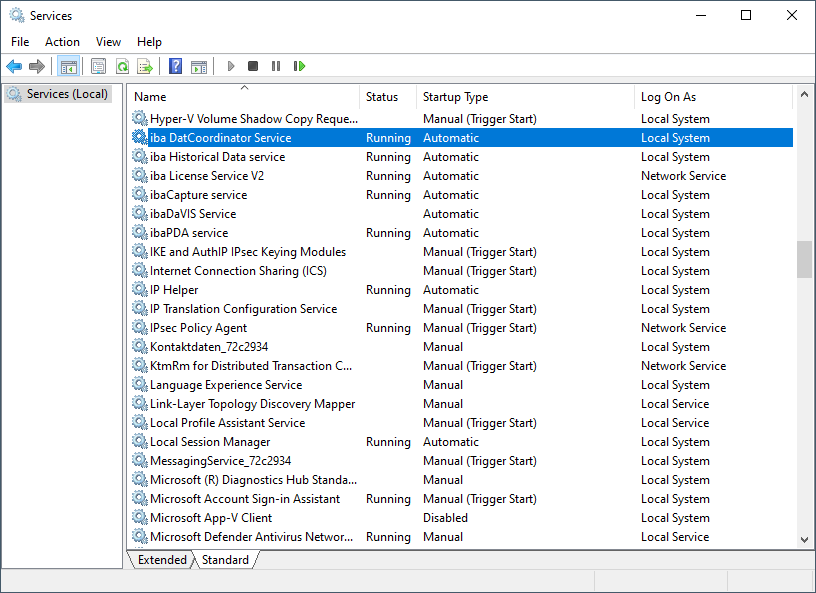The image size is (816, 593).
Task: Click the Forward arrow toolbar icon
Action: 37,66
